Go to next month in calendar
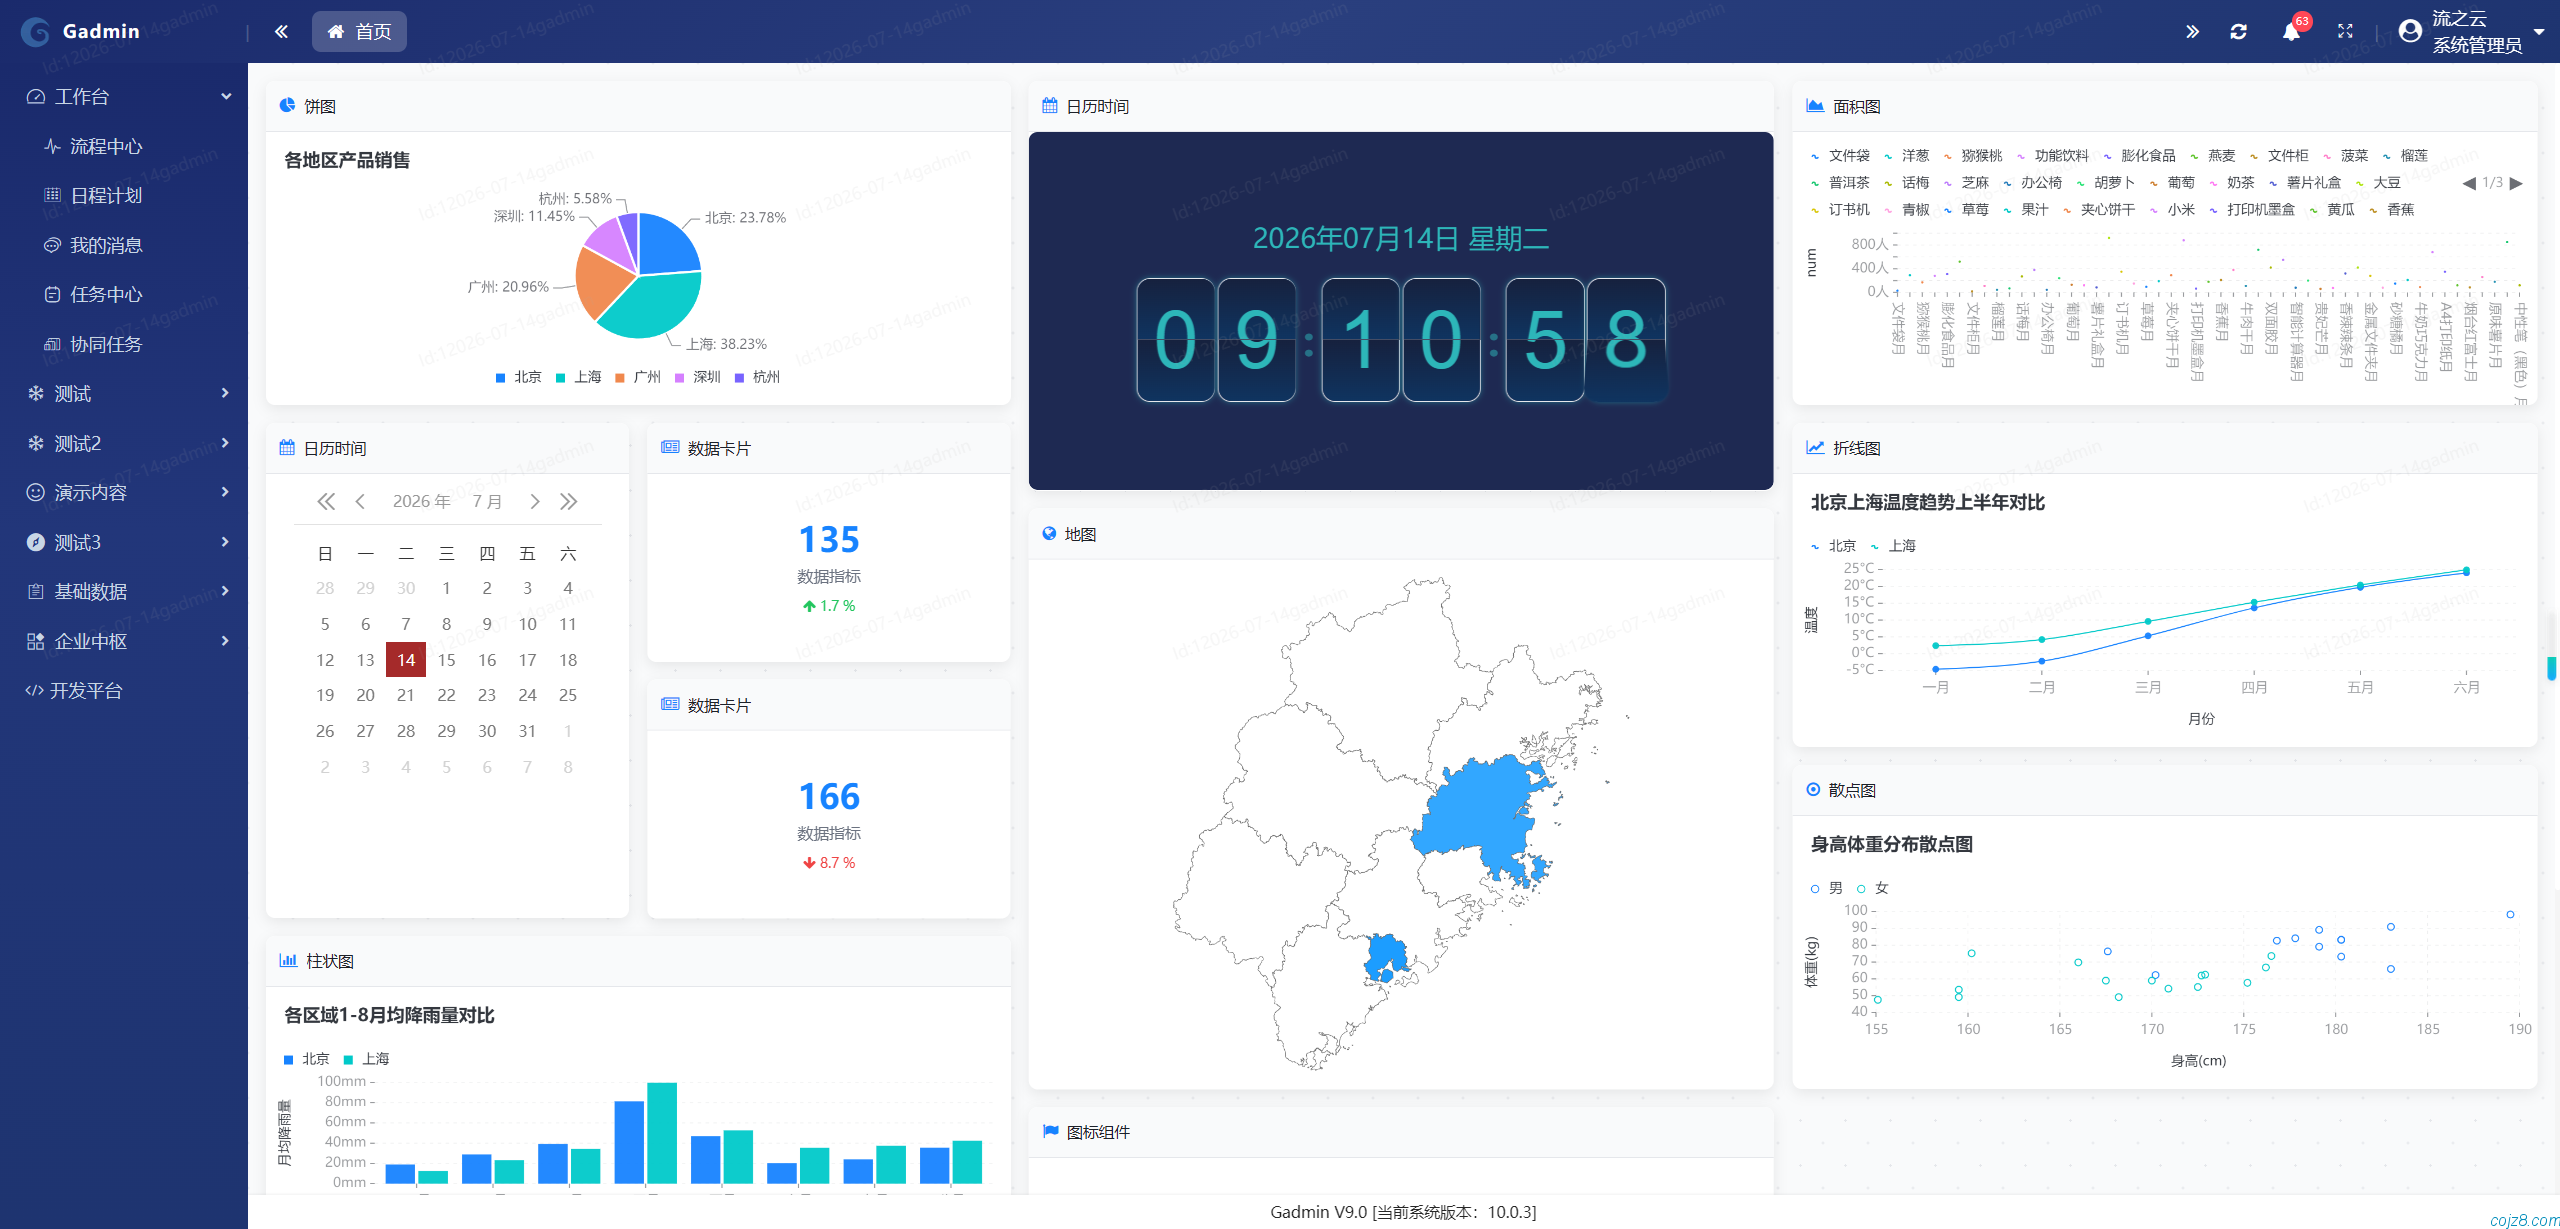The width and height of the screenshot is (2560, 1229). point(535,502)
